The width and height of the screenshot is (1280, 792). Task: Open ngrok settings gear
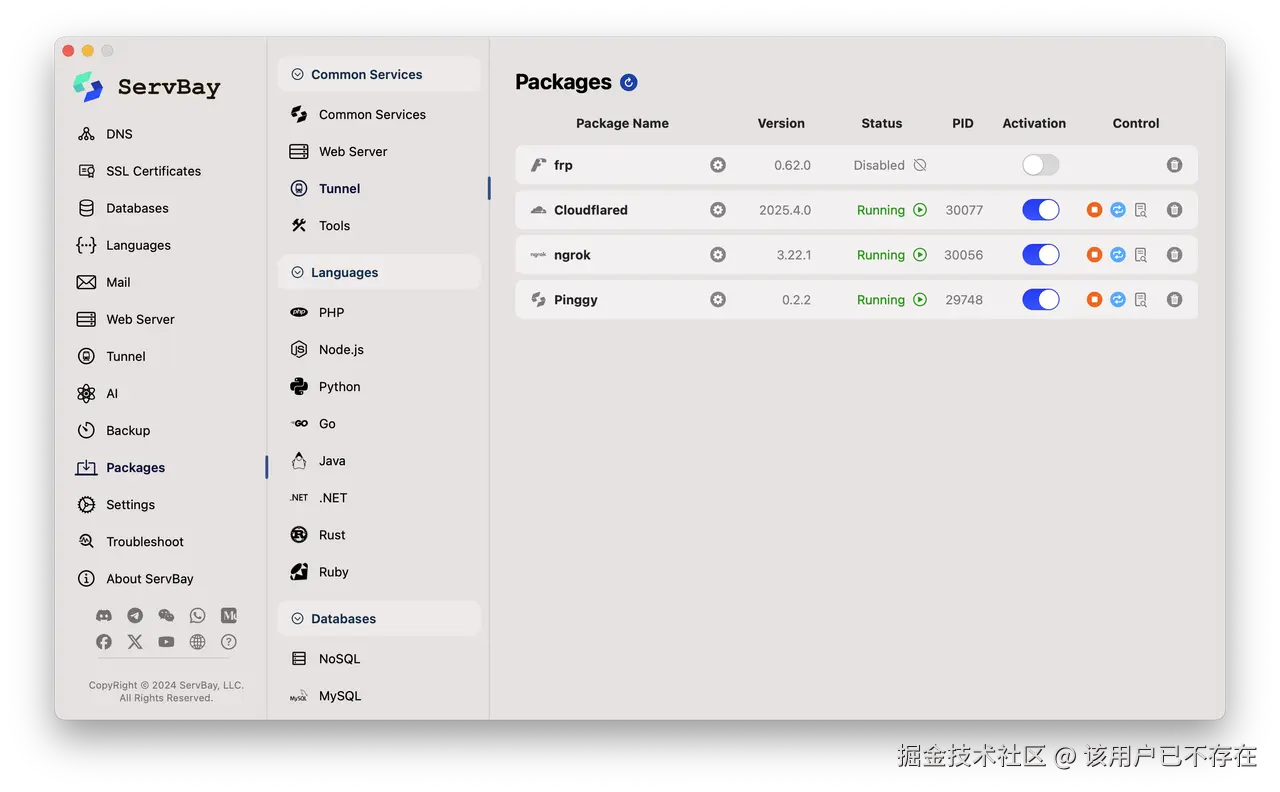click(x=718, y=255)
